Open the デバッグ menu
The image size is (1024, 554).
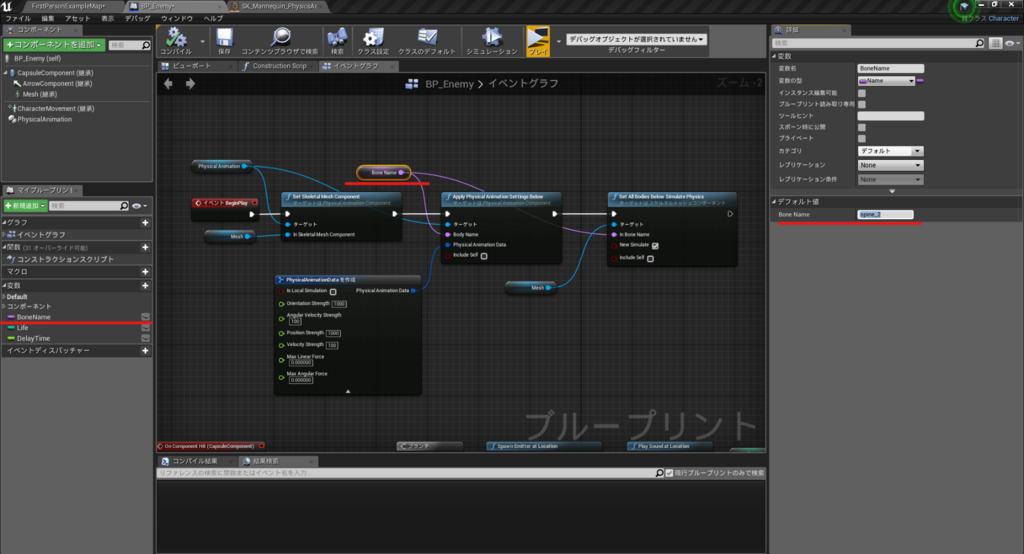[138, 18]
